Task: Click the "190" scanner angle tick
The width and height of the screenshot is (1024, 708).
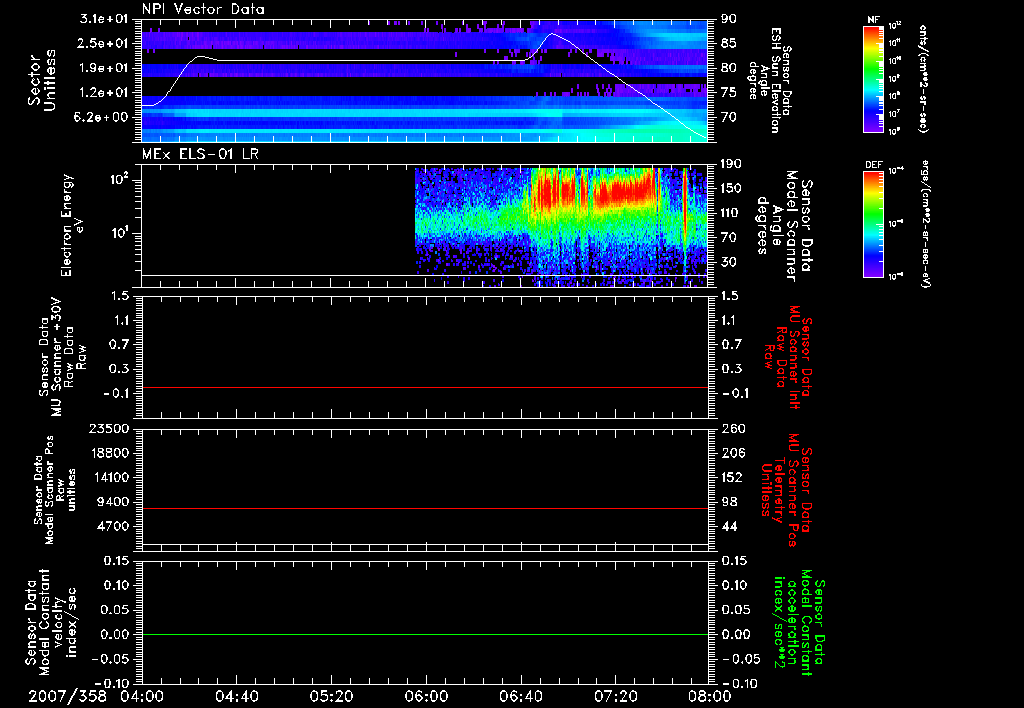Action: pyautogui.click(x=731, y=163)
